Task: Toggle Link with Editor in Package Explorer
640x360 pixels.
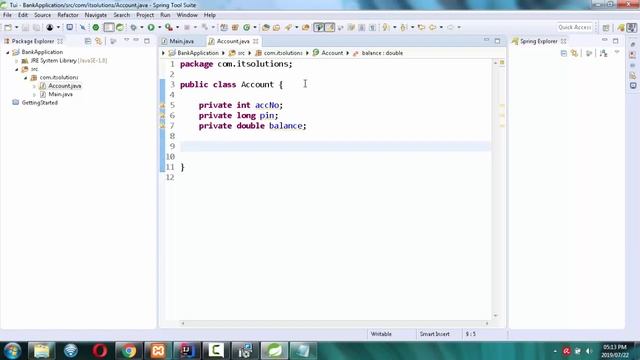Action: coord(98,41)
